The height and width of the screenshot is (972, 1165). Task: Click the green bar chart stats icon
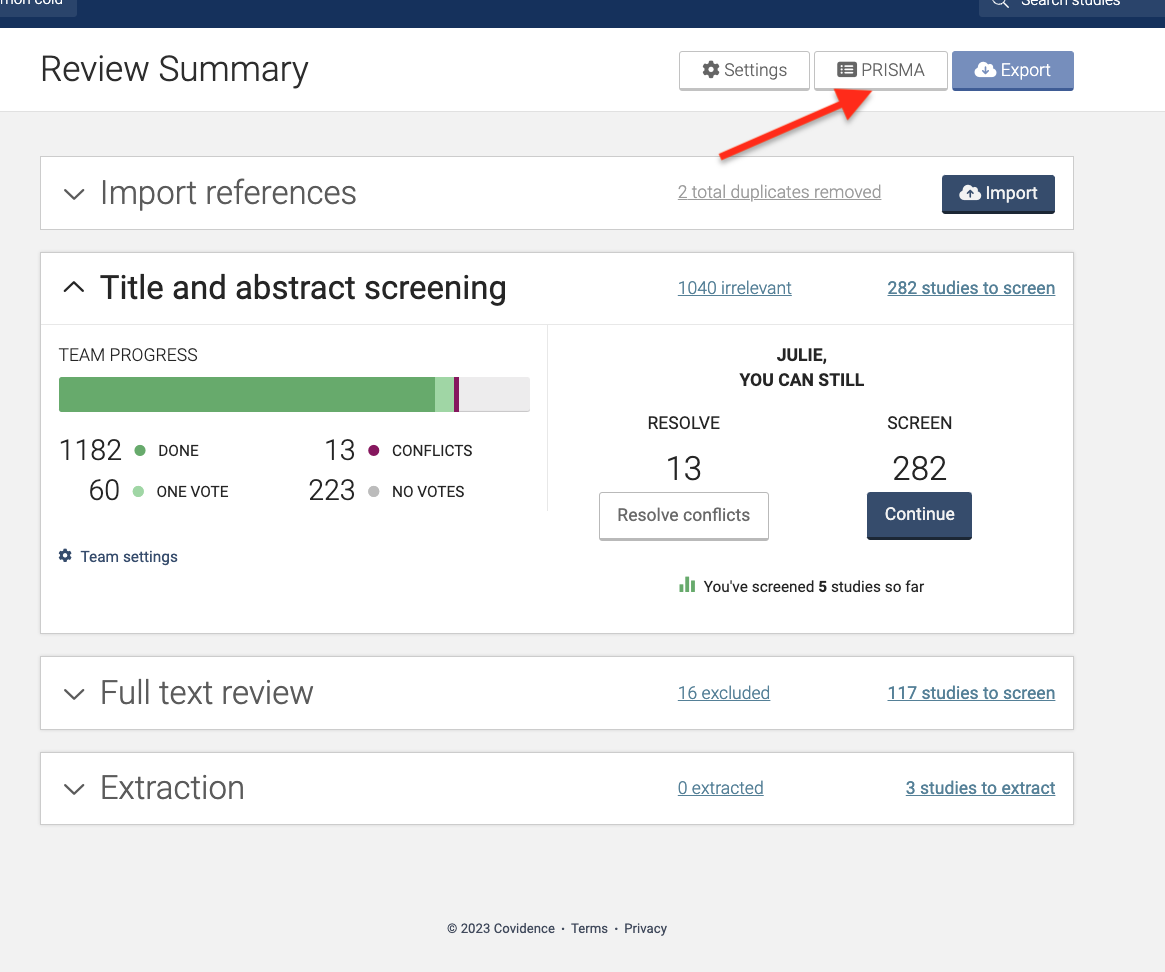click(x=687, y=585)
